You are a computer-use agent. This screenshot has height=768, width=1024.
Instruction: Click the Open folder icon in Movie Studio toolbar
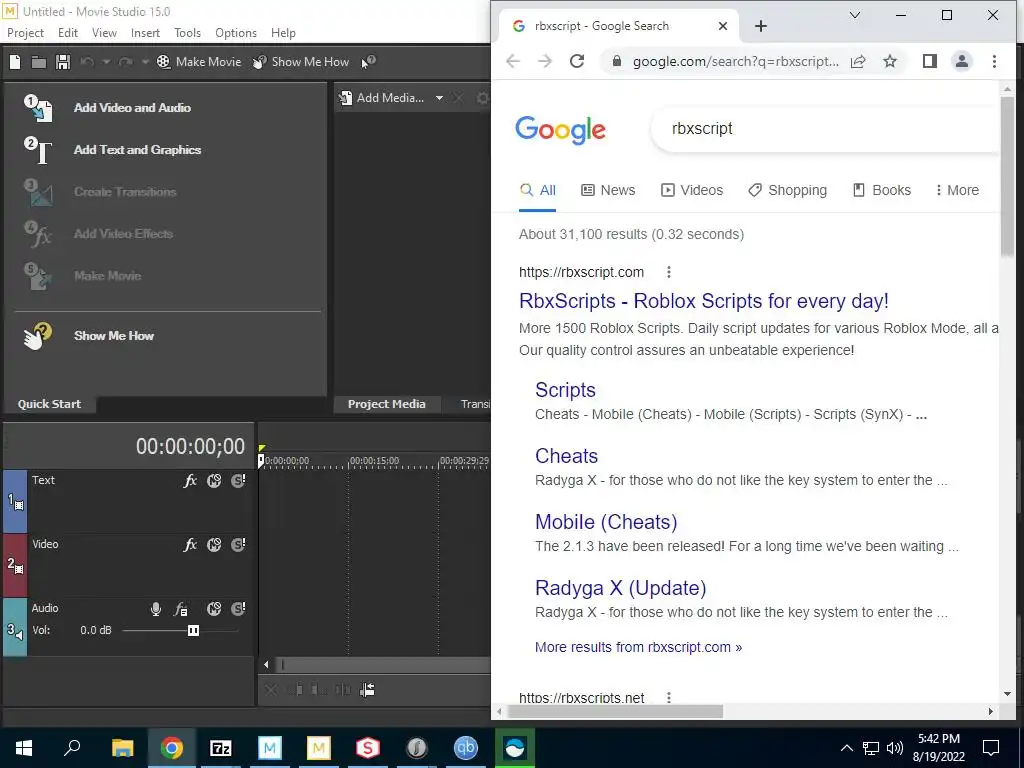point(39,62)
